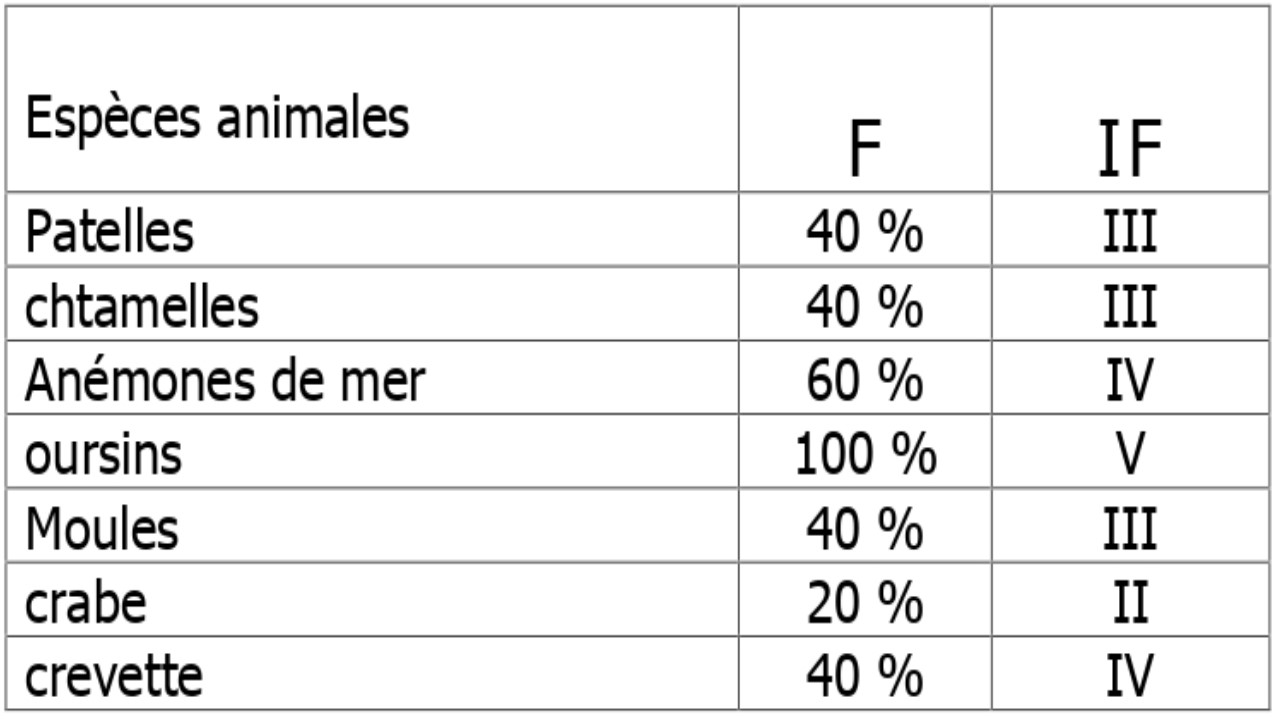Image resolution: width=1280 pixels, height=720 pixels.
Task: Click the Patelles species cell
Action: click(110, 232)
